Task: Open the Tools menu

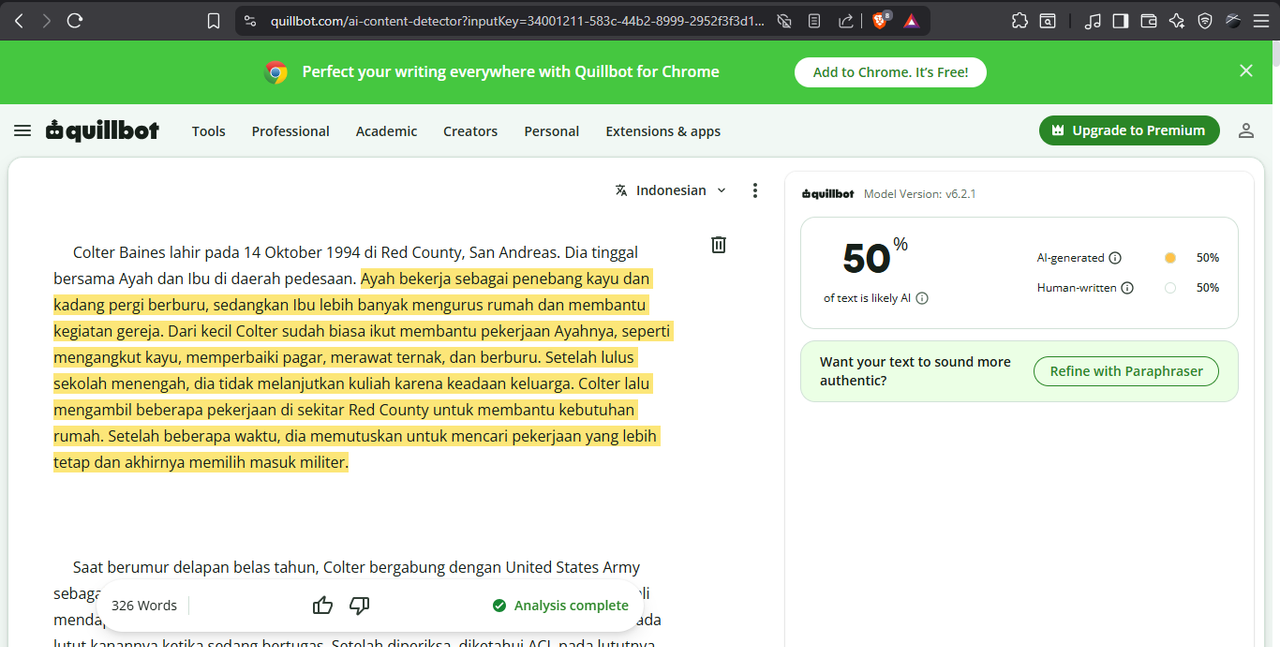Action: [x=209, y=131]
